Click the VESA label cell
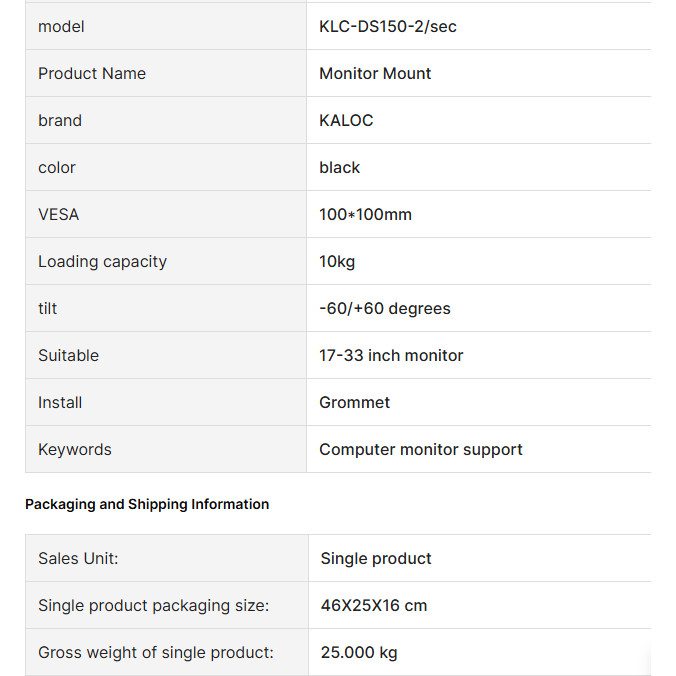676x676 pixels. click(x=166, y=214)
